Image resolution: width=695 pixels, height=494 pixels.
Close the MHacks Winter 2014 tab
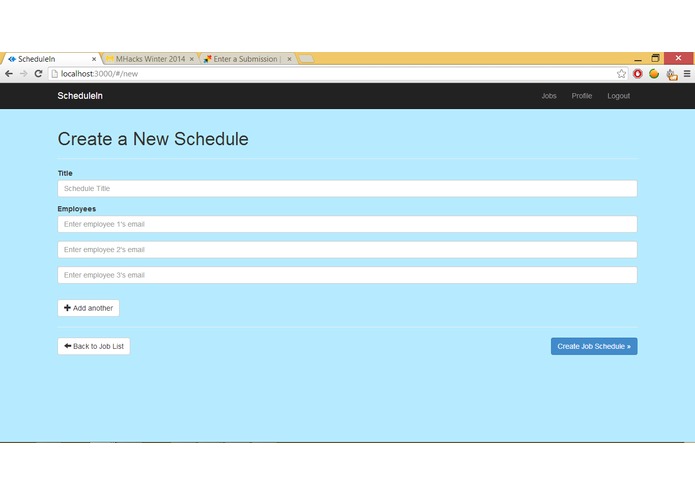(191, 59)
